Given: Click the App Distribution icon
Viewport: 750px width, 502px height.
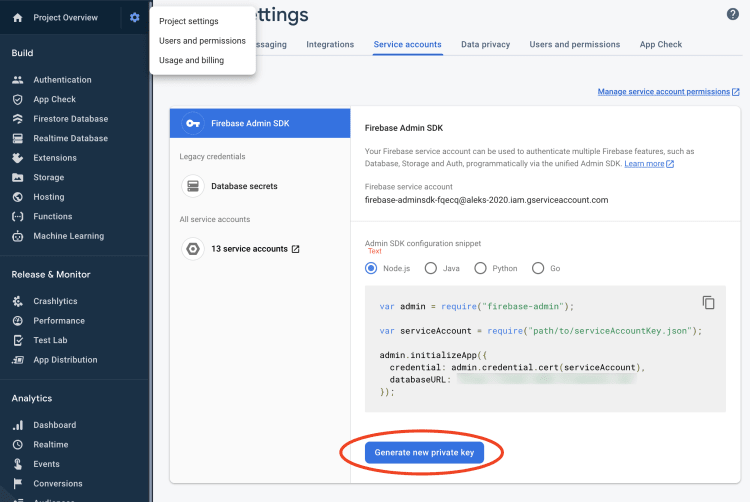Looking at the screenshot, I should pos(18,360).
